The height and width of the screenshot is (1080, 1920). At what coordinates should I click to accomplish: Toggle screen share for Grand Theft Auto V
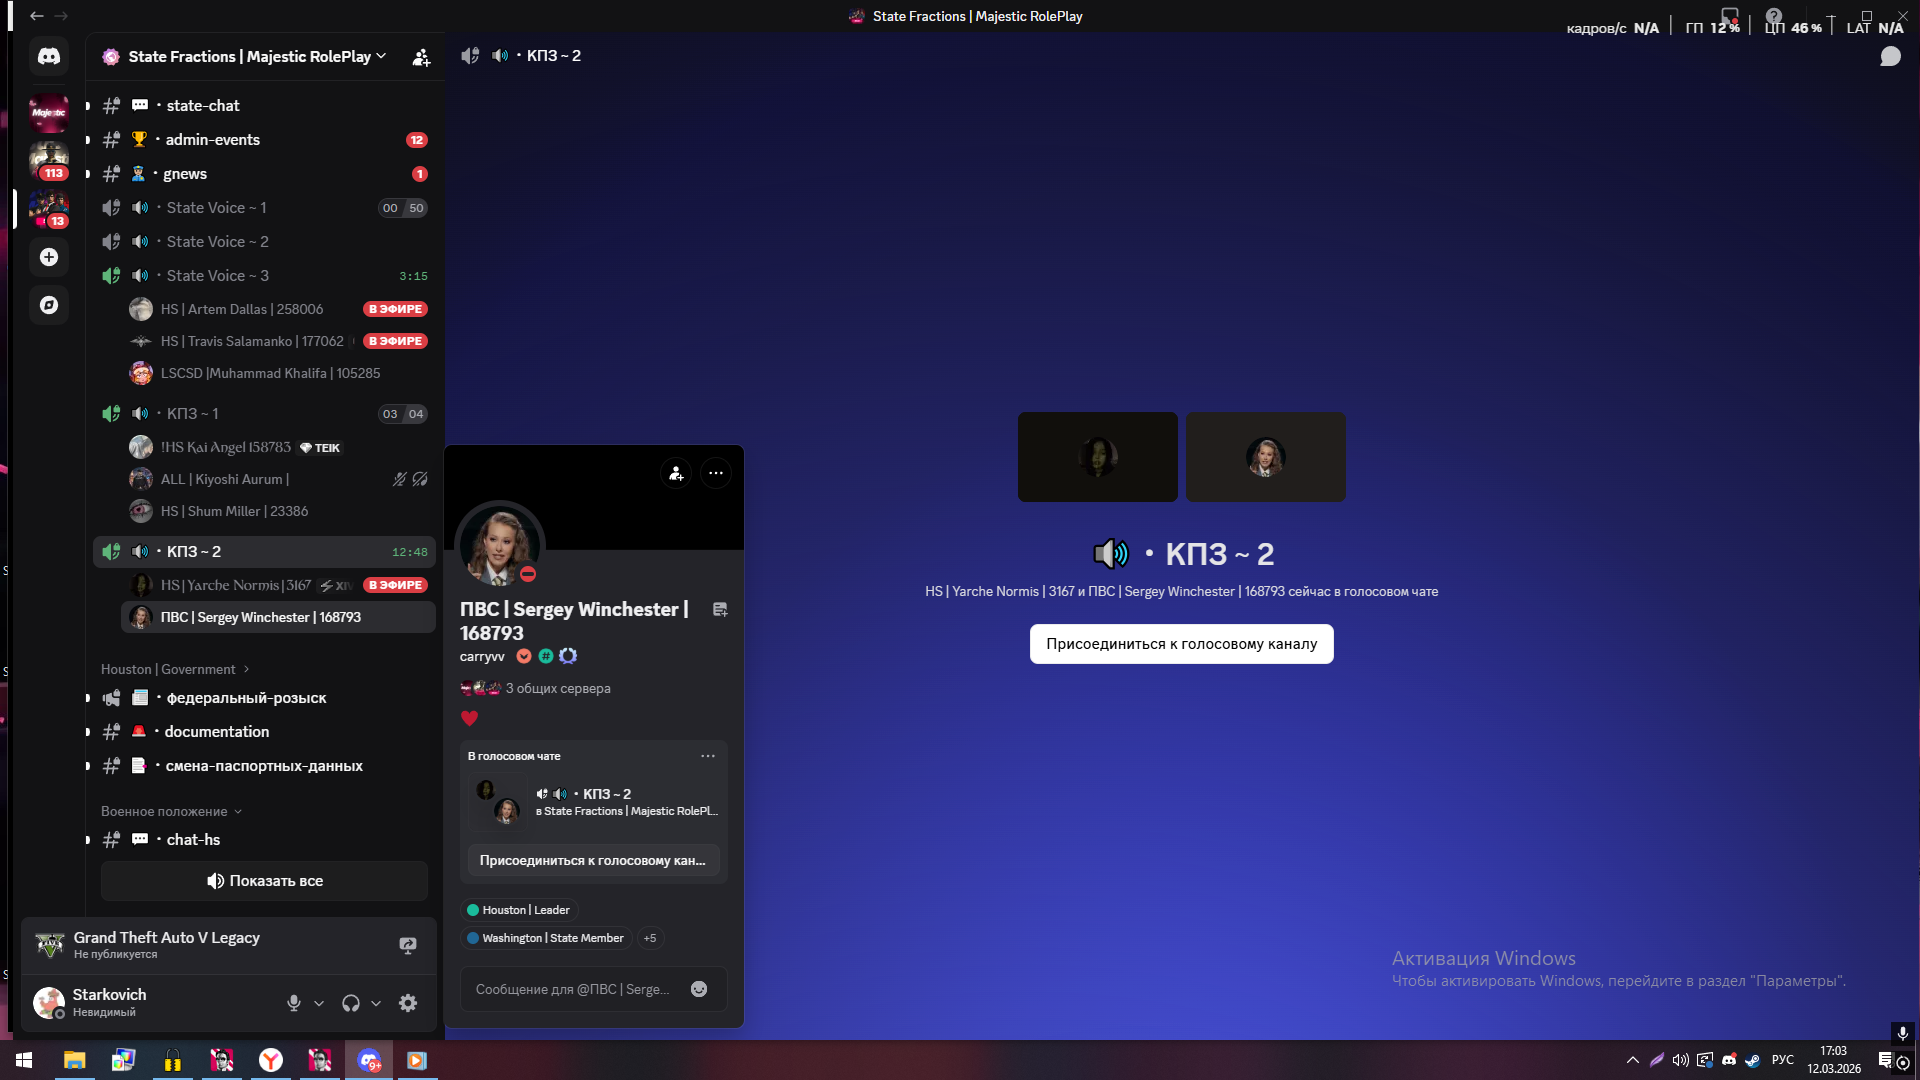pyautogui.click(x=408, y=945)
